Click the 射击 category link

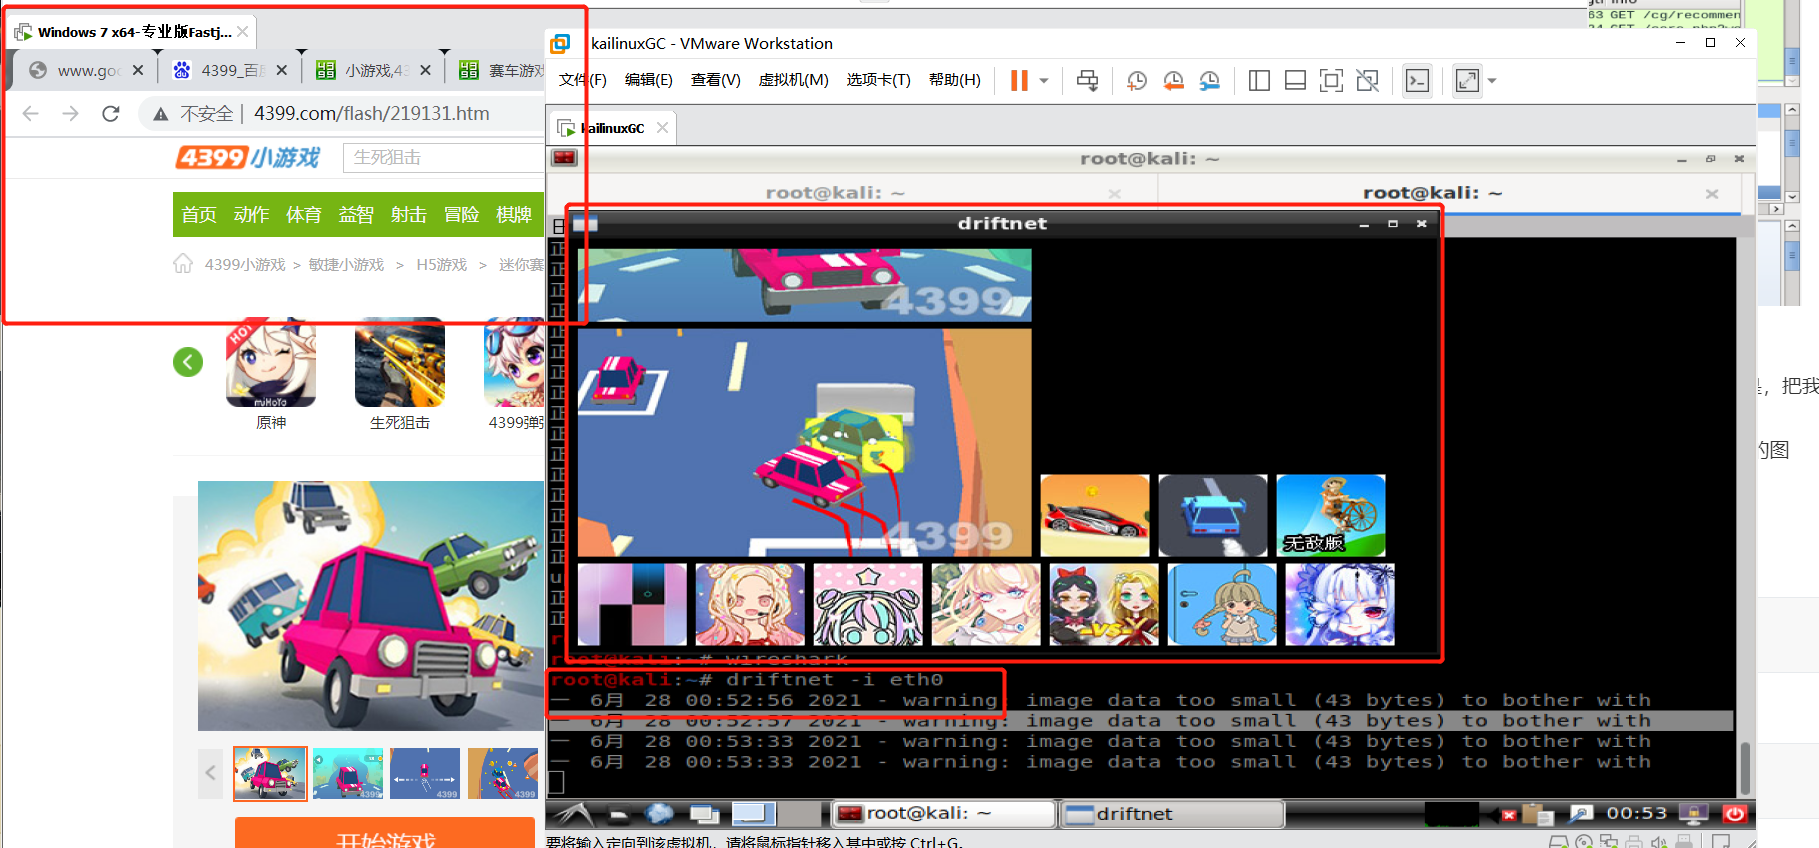click(408, 215)
